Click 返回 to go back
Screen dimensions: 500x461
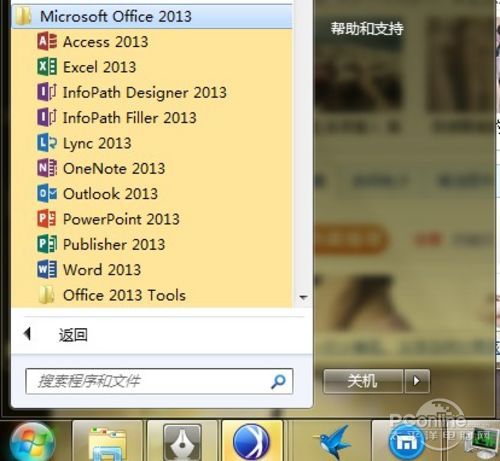point(73,335)
